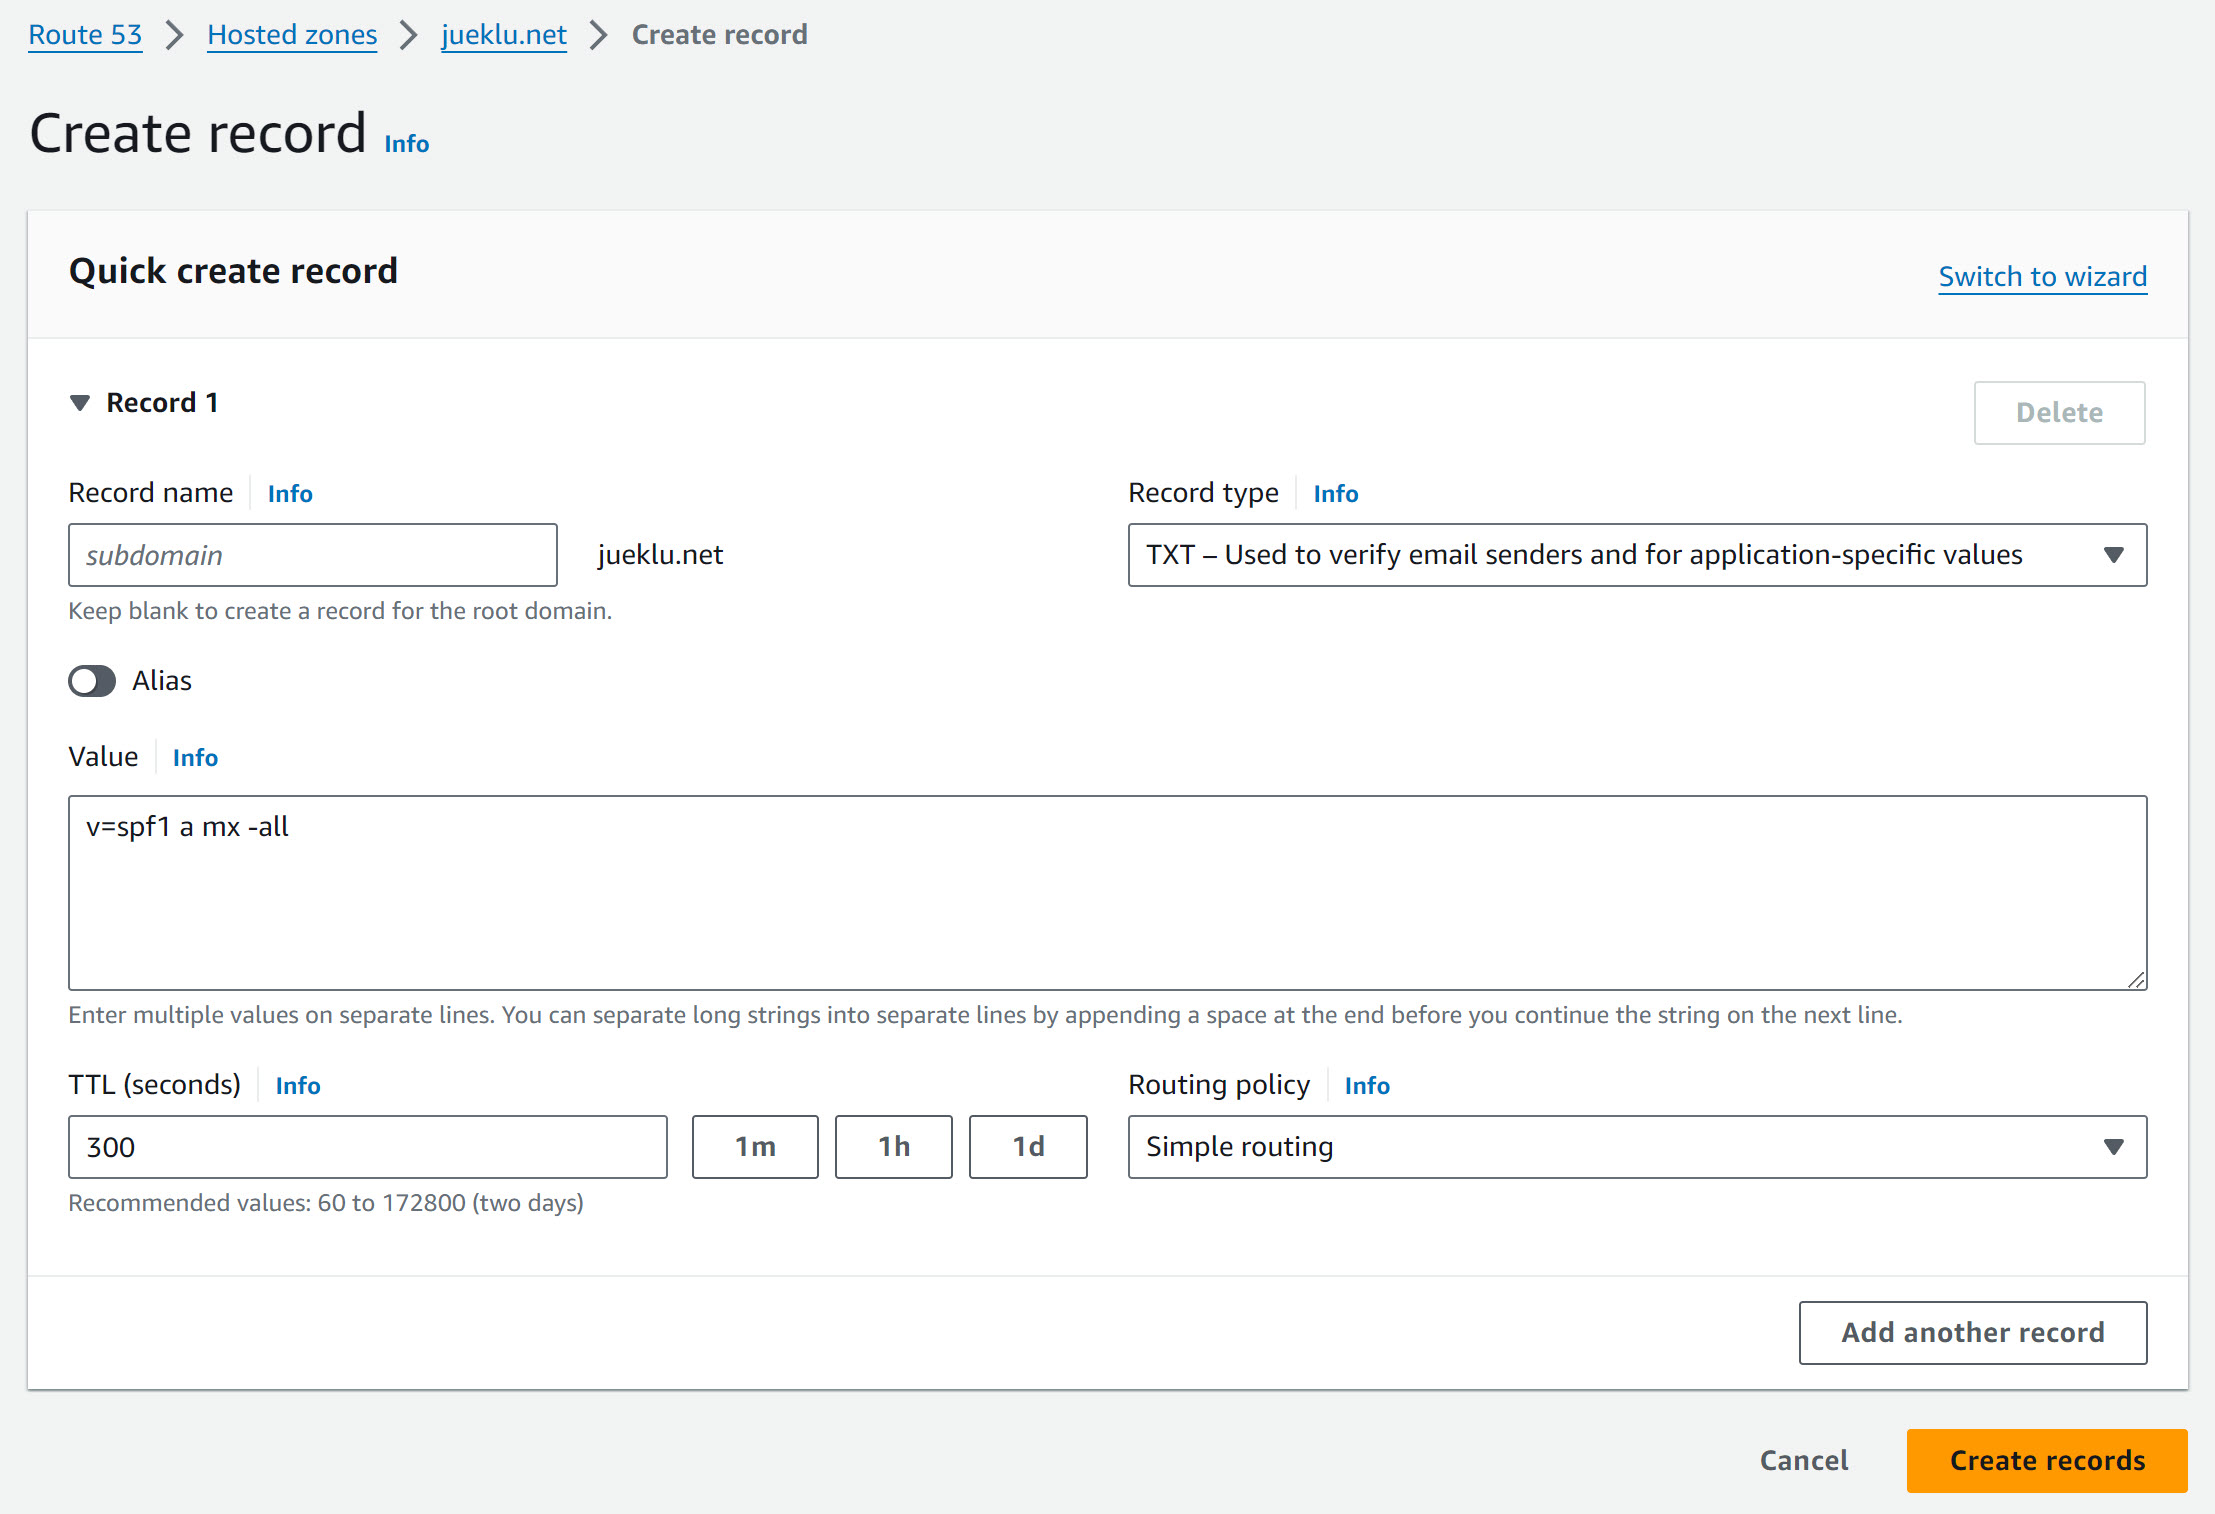
Task: Toggle the Alias switch
Action: click(x=92, y=681)
